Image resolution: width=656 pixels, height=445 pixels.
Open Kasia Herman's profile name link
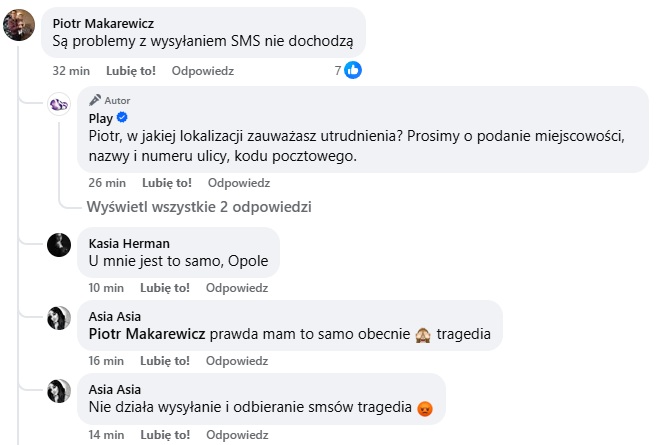point(129,243)
